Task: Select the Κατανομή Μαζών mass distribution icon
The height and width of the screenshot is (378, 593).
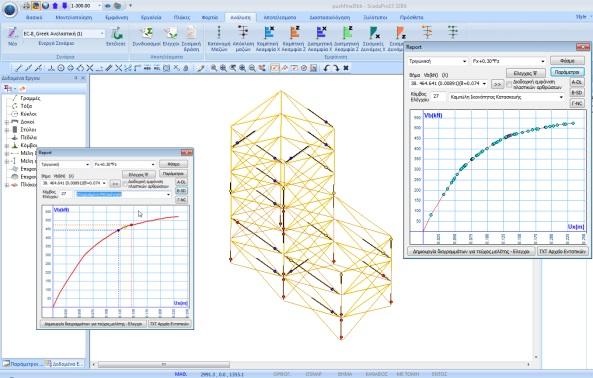Action: point(219,33)
